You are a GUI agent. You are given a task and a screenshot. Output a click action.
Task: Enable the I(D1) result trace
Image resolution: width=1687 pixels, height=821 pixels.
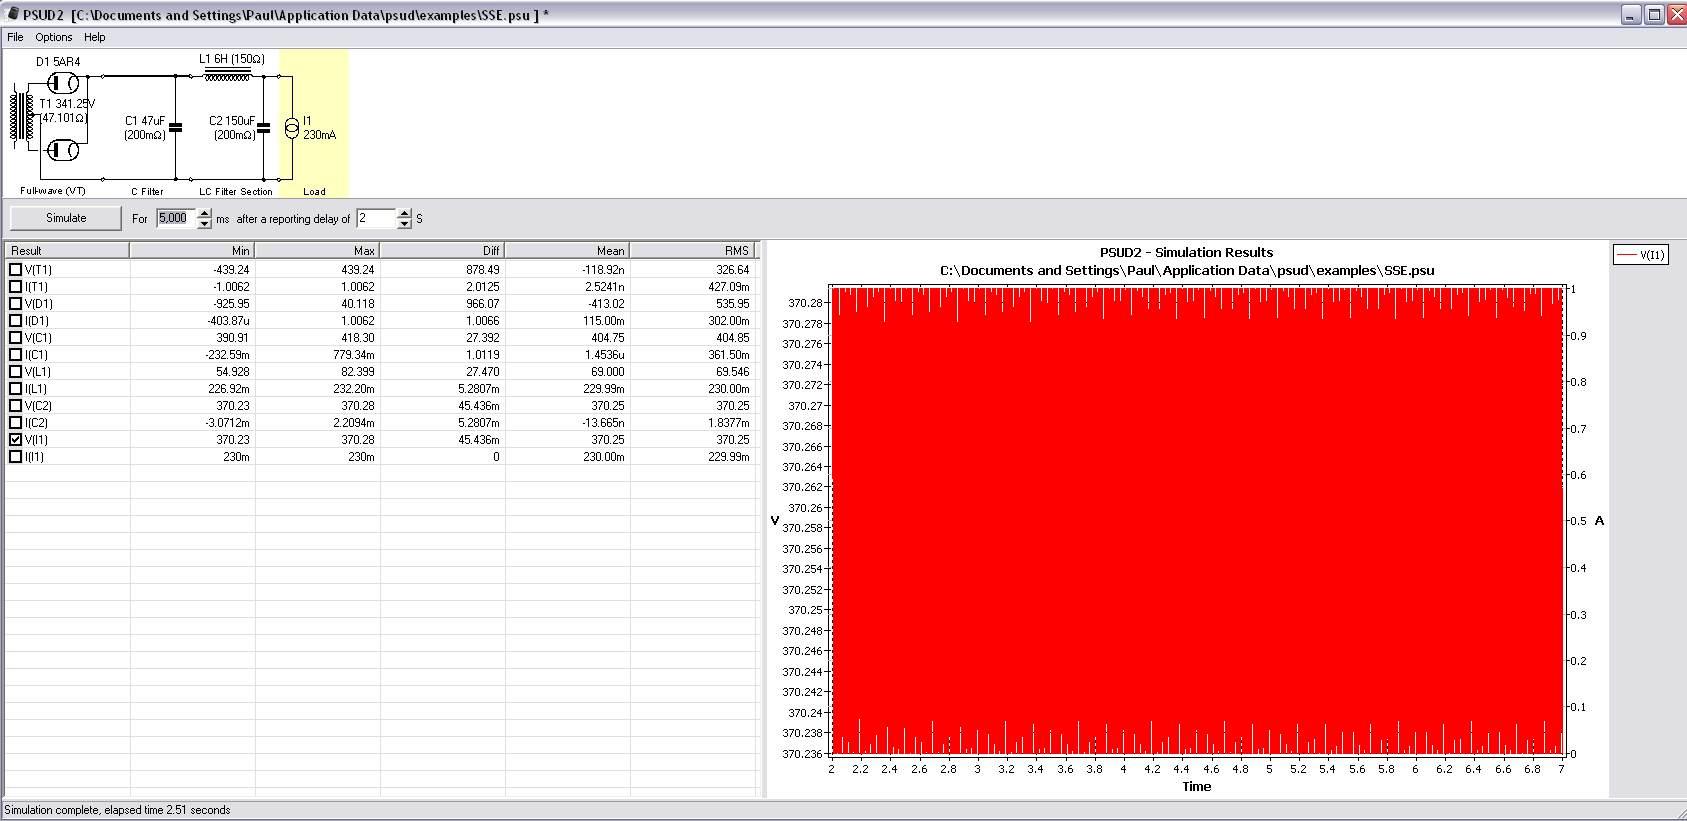click(x=15, y=321)
